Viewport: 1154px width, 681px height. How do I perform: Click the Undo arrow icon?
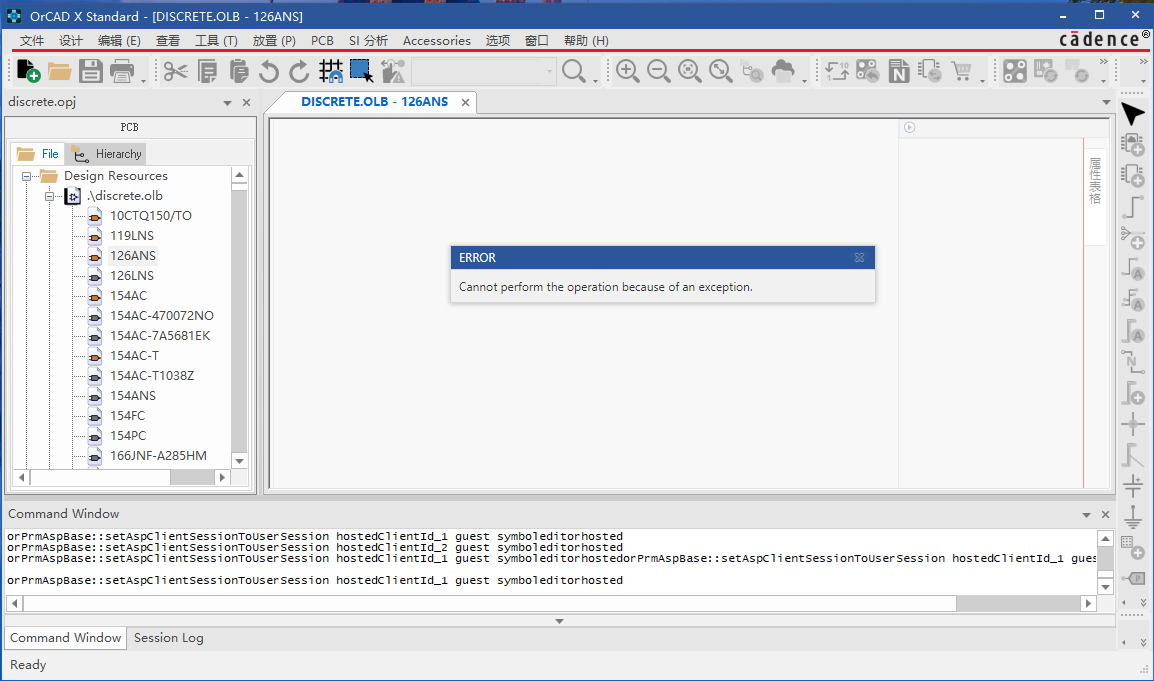268,71
